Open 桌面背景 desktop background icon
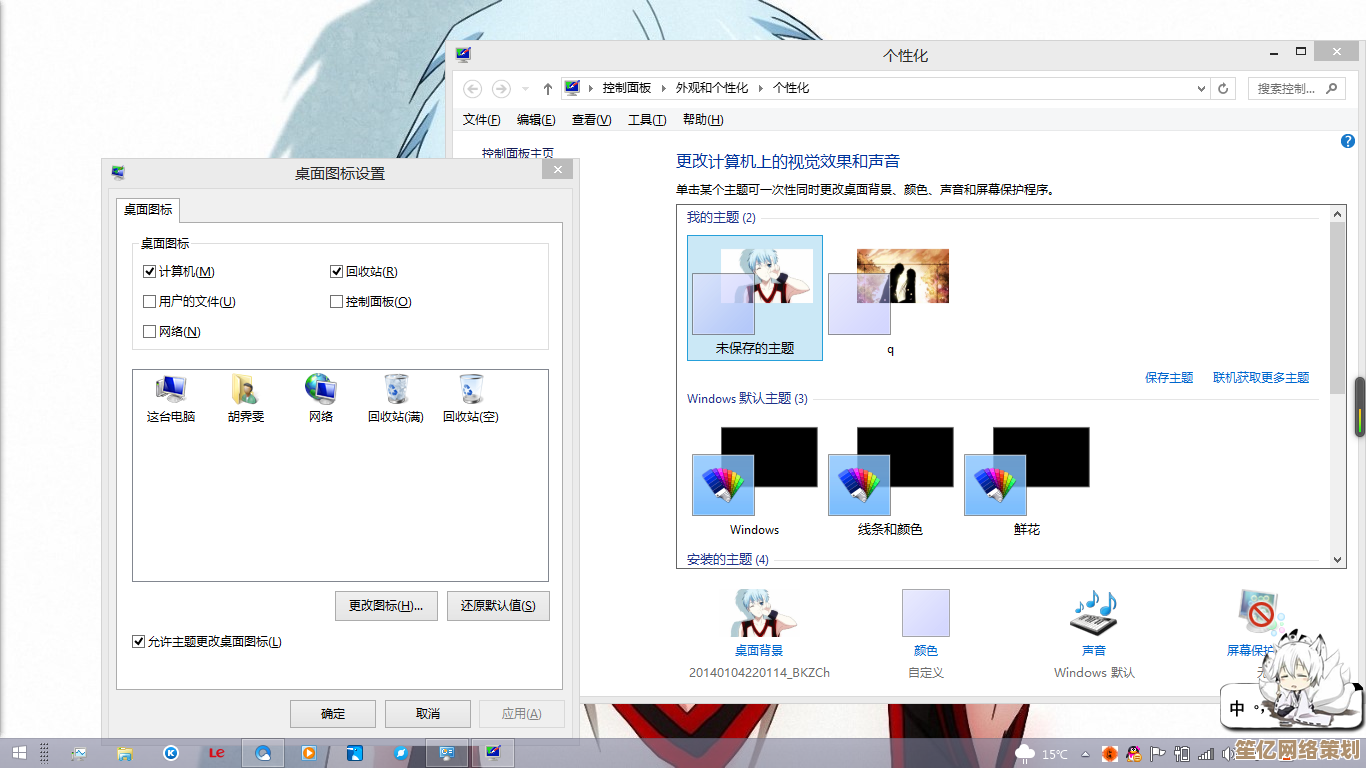 (759, 614)
